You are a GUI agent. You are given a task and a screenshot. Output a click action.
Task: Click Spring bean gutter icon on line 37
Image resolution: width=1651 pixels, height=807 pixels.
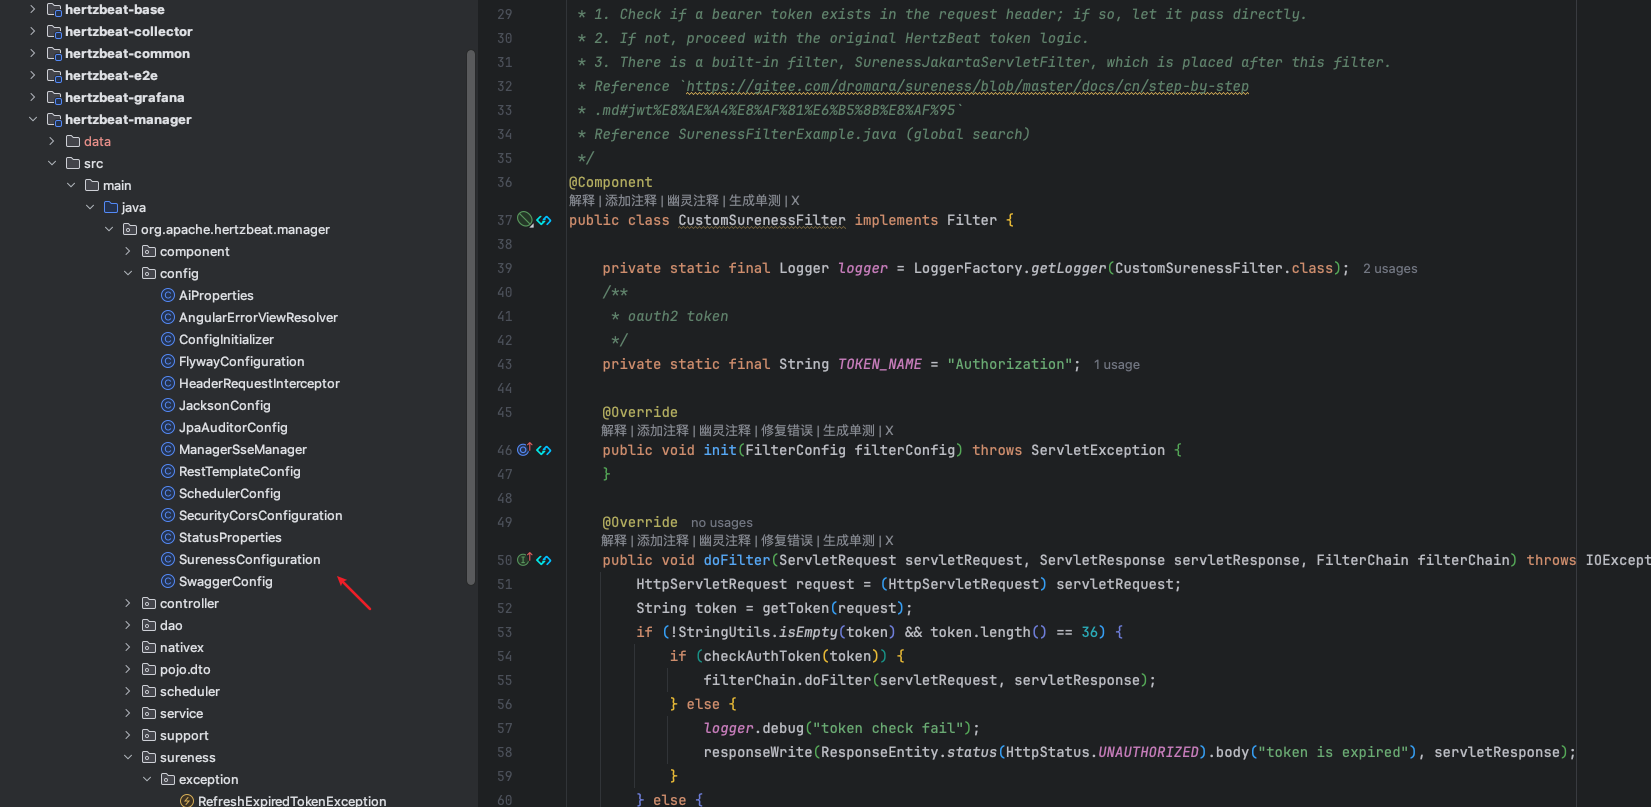(x=524, y=220)
